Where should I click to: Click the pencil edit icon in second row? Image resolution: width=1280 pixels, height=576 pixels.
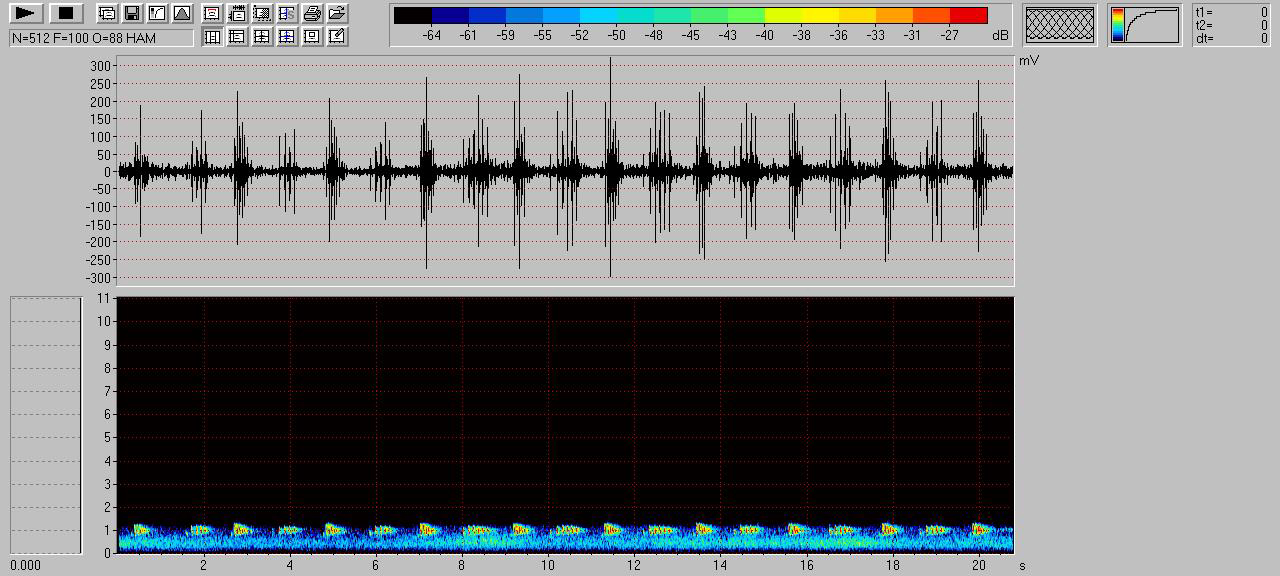[337, 37]
